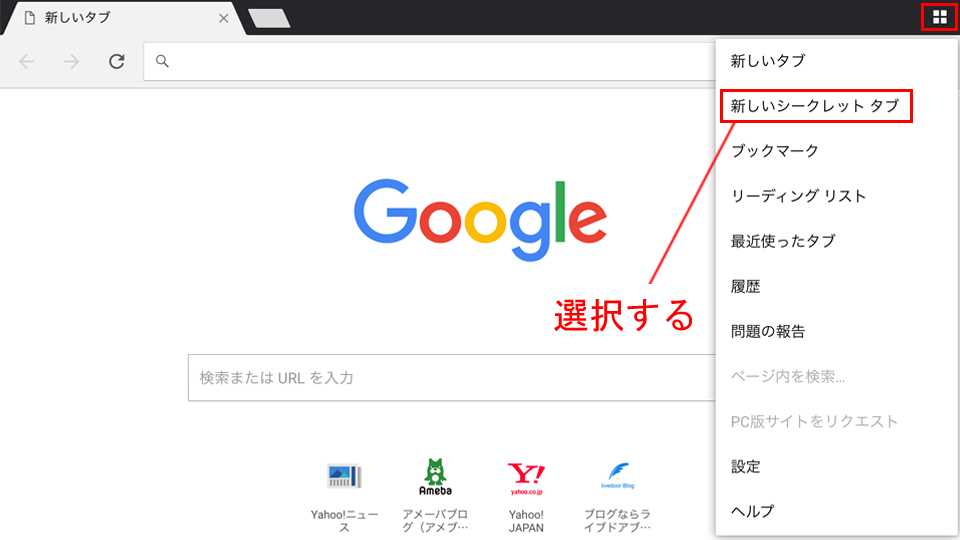Open ブックマーク from the menu
This screenshot has height=540, width=960.
774,151
